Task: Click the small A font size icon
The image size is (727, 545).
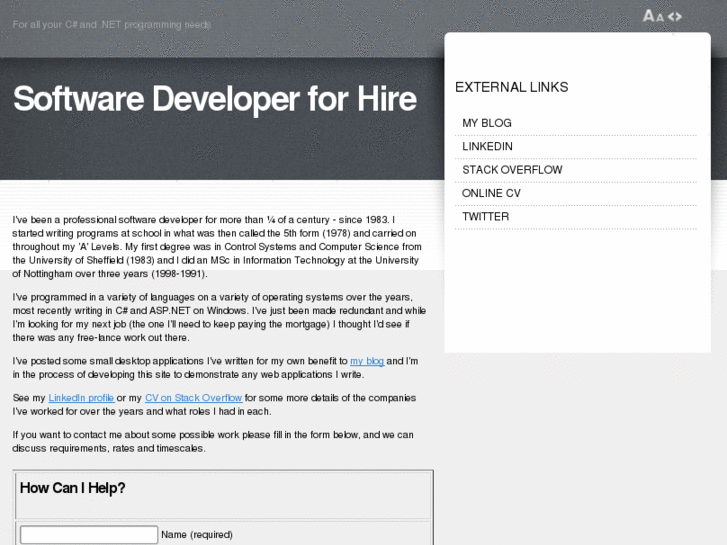Action: tap(660, 16)
